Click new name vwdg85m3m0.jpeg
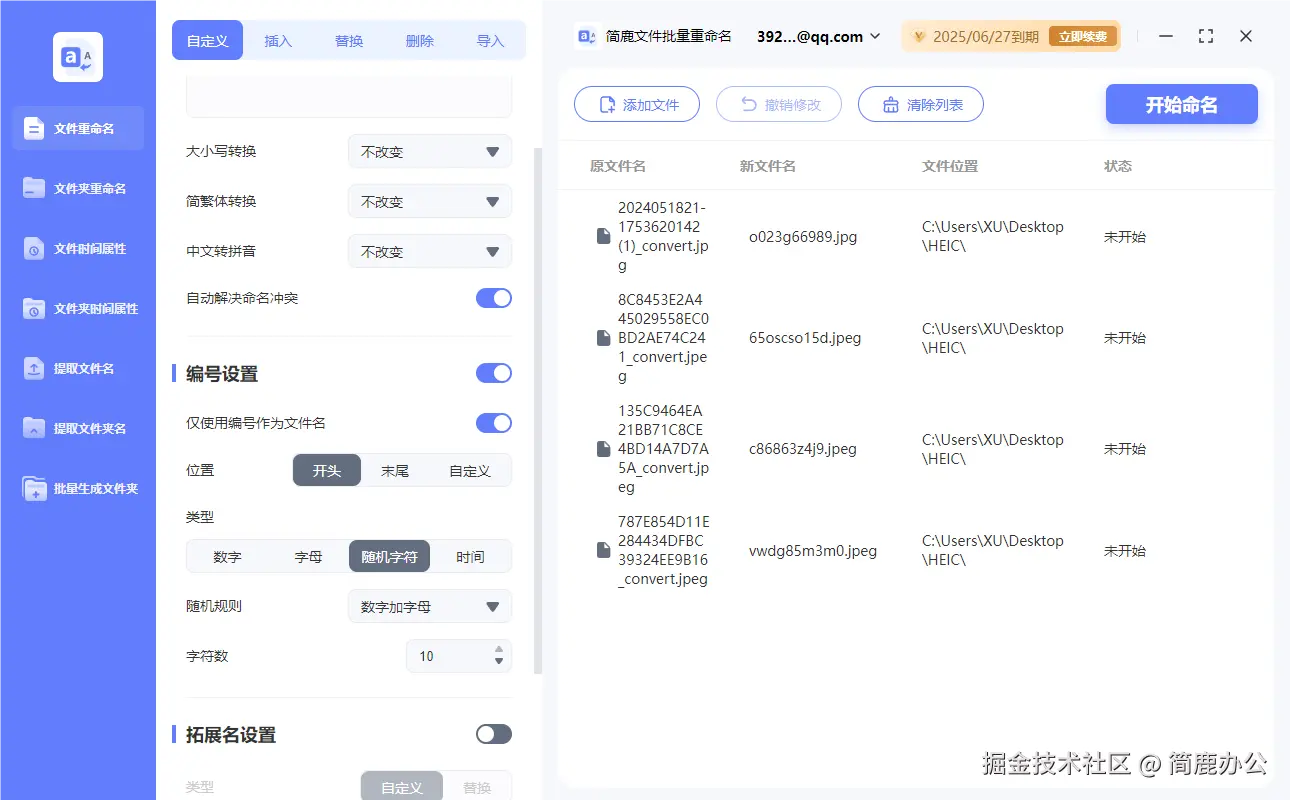 tap(813, 550)
